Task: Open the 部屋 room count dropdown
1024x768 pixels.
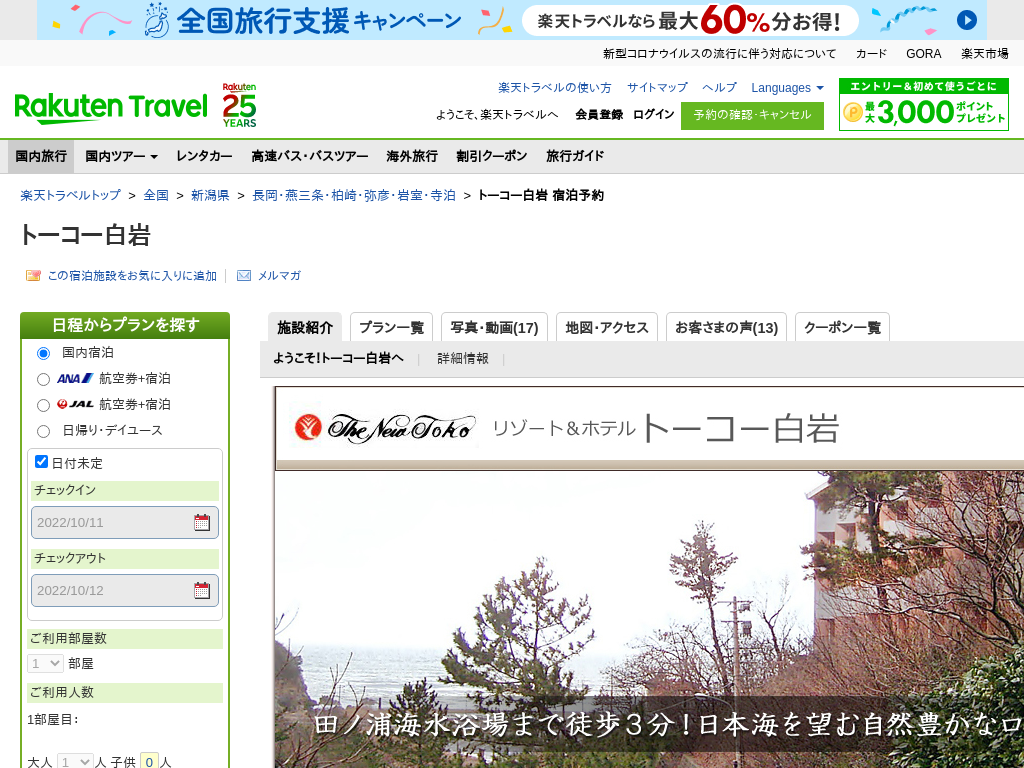Action: point(45,664)
